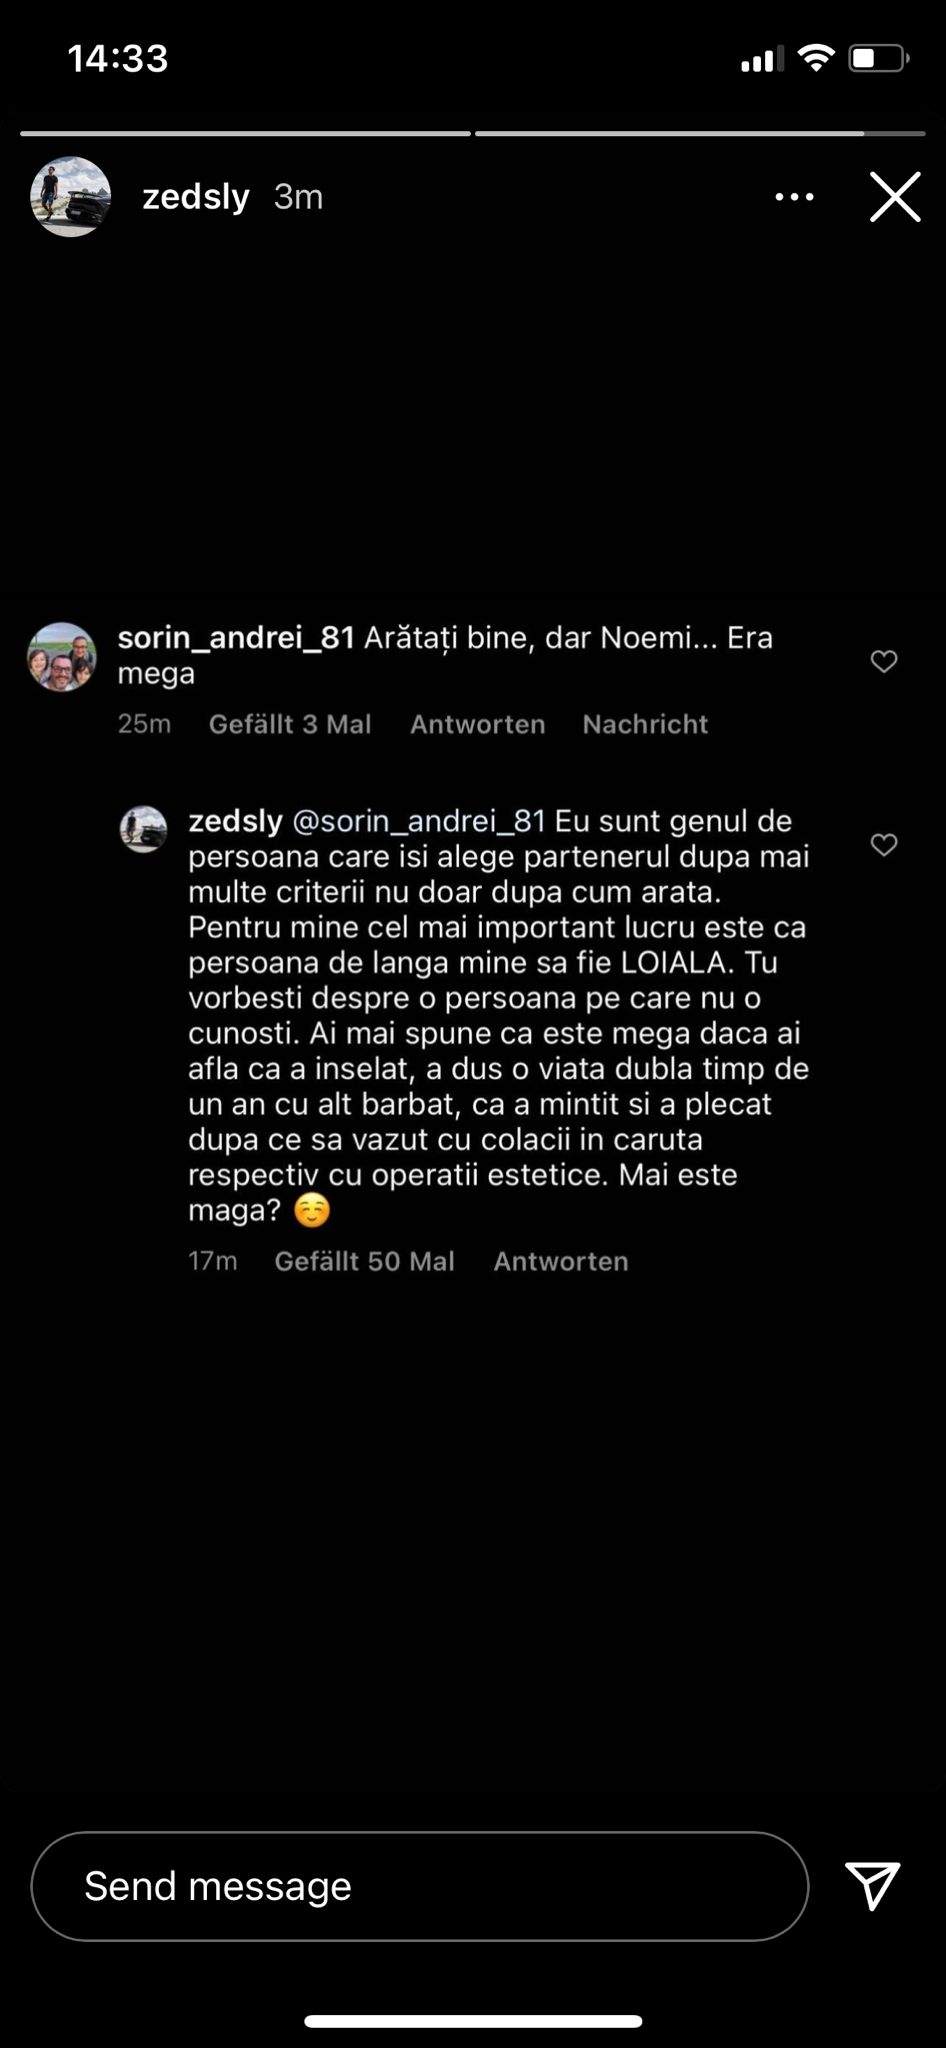Screen dimensions: 946x2048
Task: Open zedsly's story profile picture
Action: tap(70, 197)
